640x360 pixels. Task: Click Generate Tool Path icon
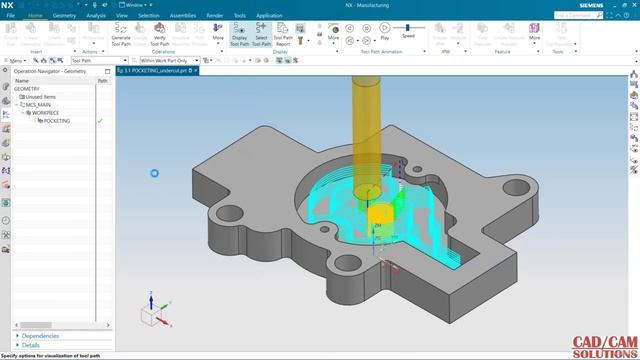click(x=121, y=34)
